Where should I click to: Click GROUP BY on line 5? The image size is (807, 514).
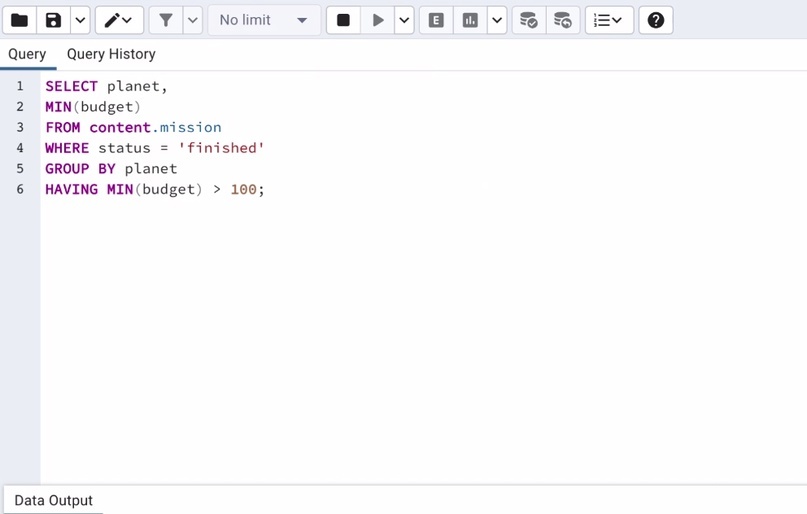point(80,169)
